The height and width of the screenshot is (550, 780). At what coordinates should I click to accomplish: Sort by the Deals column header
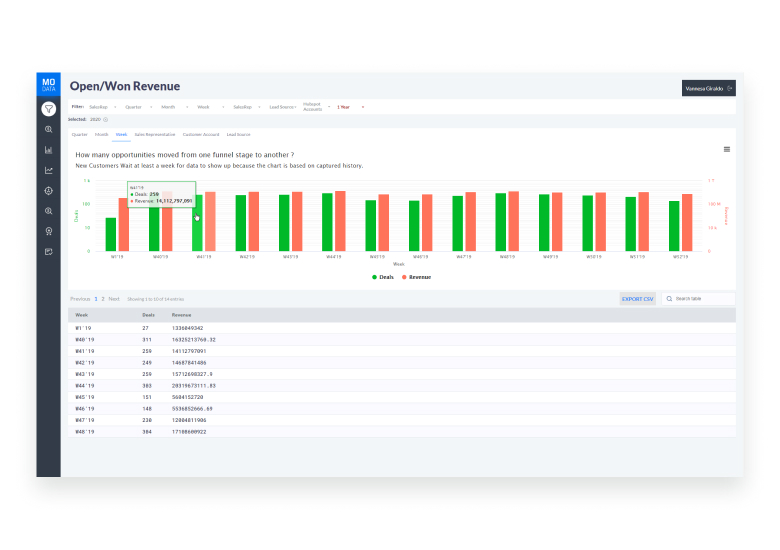coord(148,315)
